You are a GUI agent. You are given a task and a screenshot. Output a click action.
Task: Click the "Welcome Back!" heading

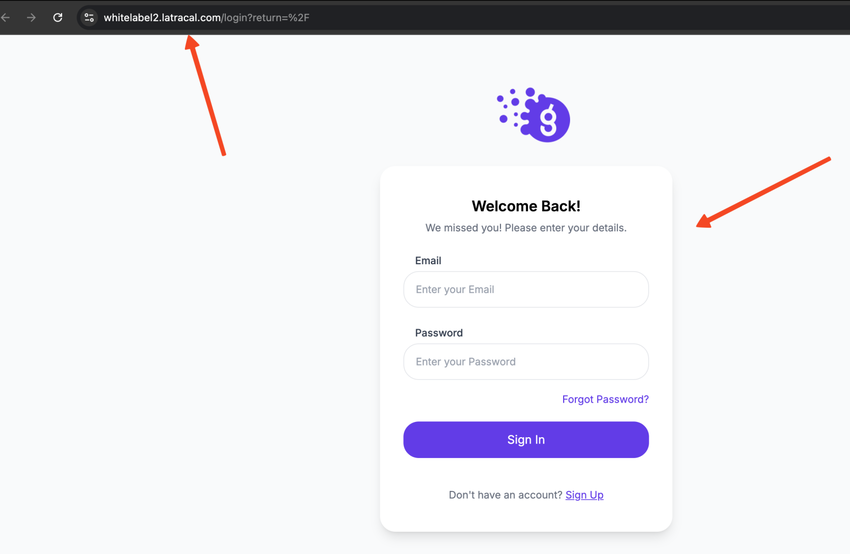pos(526,206)
